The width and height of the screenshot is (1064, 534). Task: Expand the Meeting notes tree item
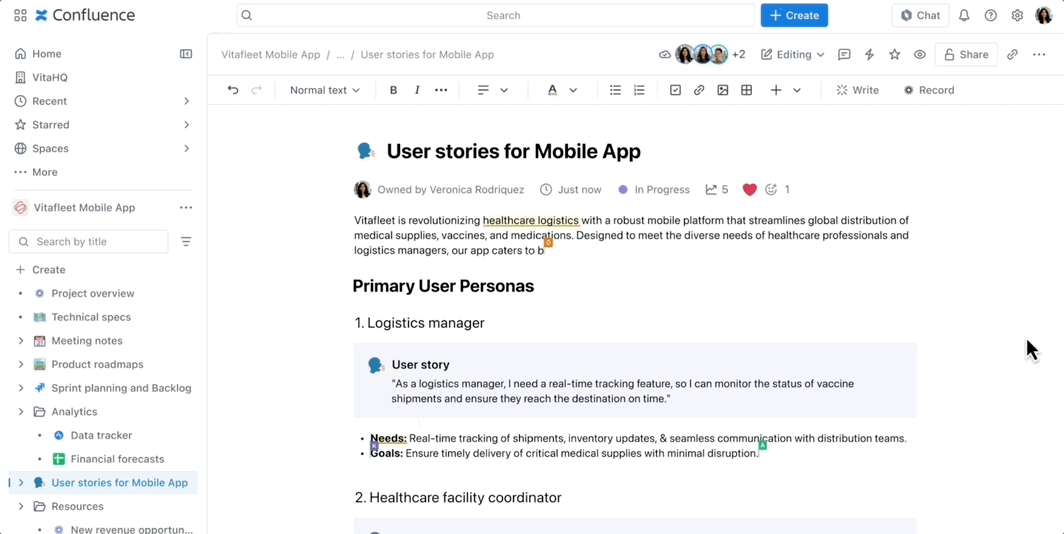tap(21, 341)
